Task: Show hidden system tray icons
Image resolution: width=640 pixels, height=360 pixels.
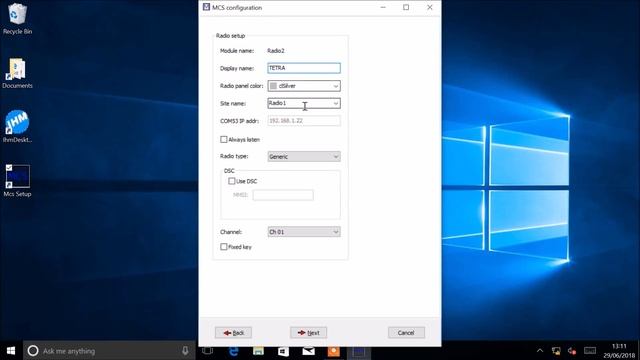Action: (540, 351)
